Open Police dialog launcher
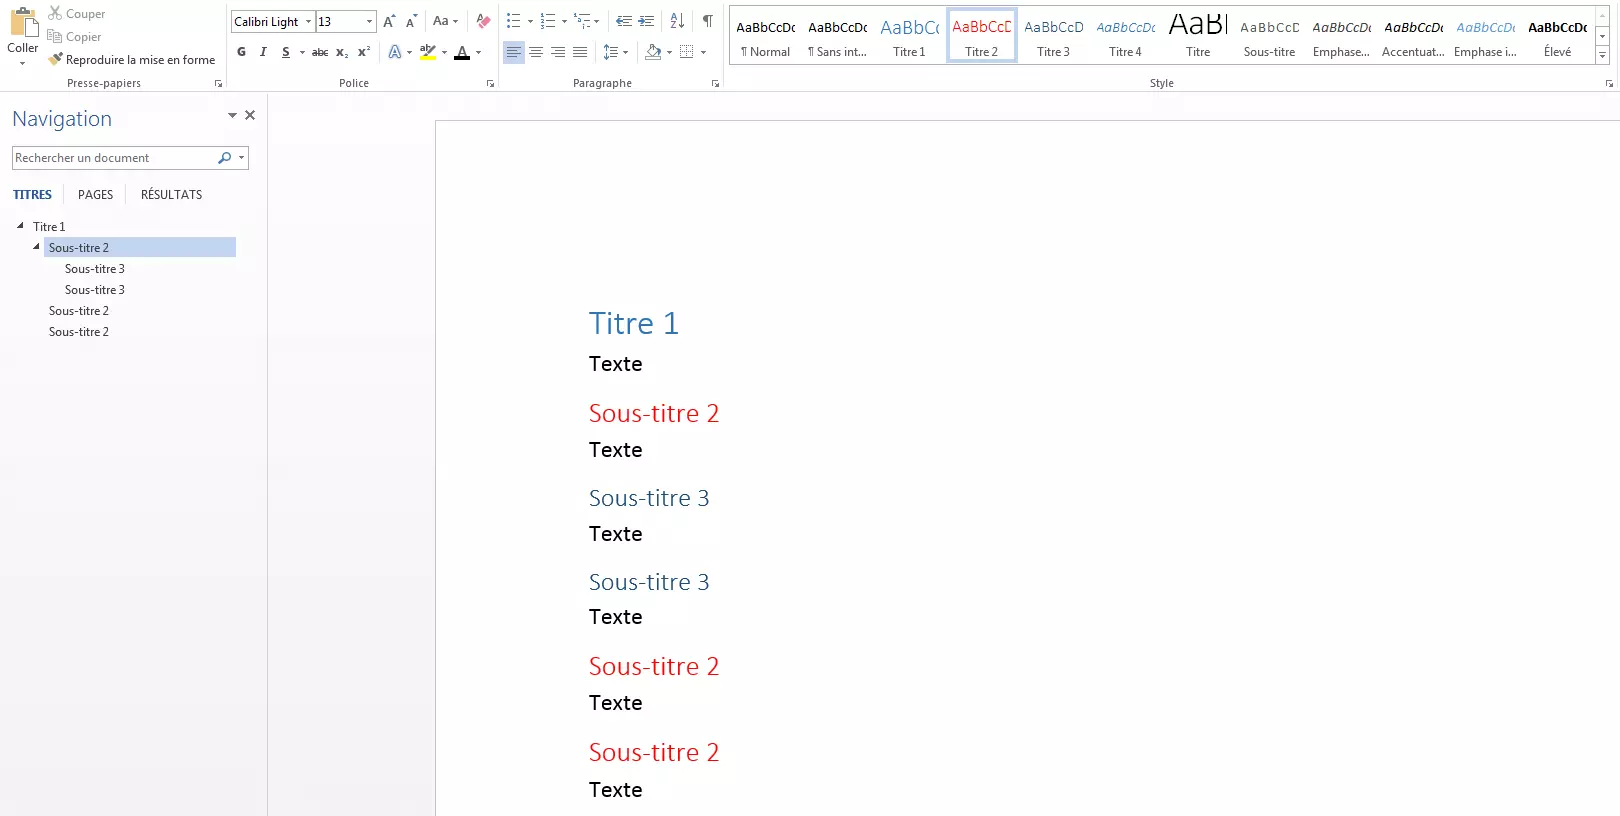 tap(490, 84)
